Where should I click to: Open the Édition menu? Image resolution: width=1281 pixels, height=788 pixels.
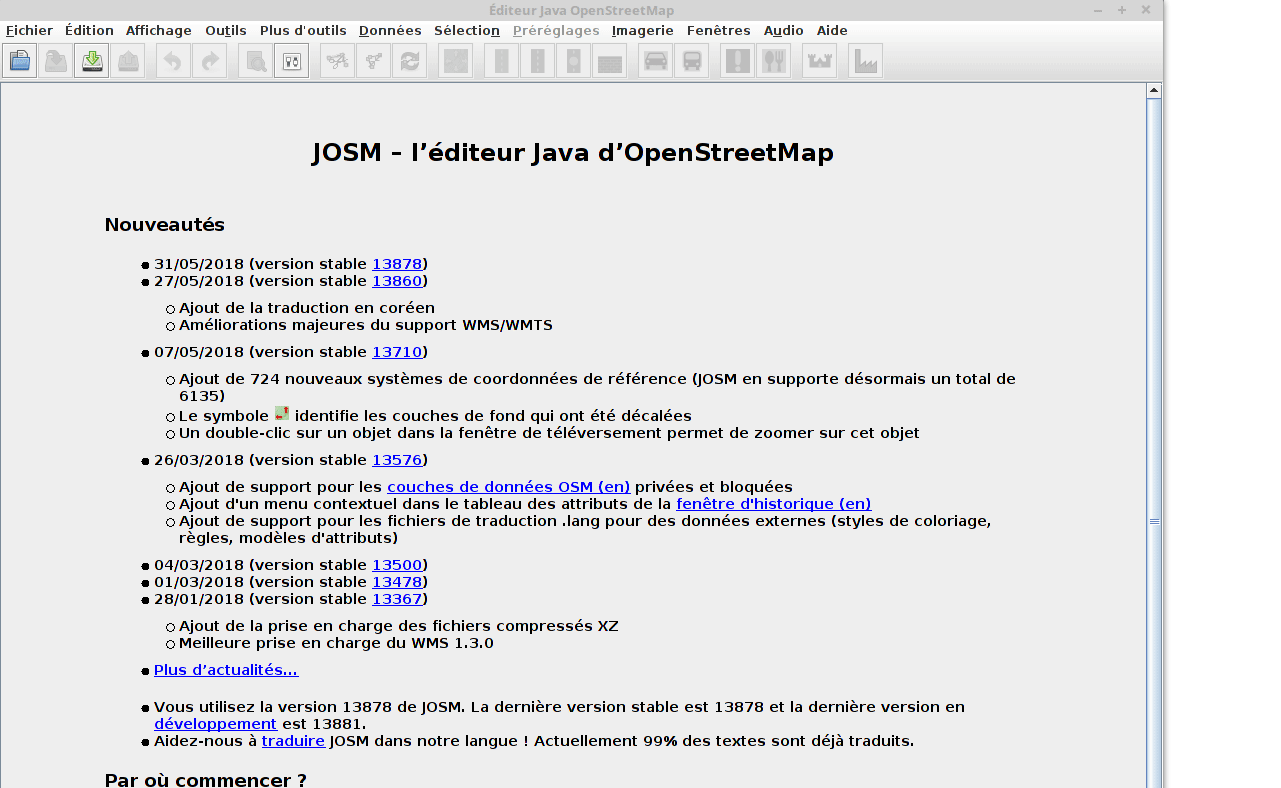tap(89, 30)
